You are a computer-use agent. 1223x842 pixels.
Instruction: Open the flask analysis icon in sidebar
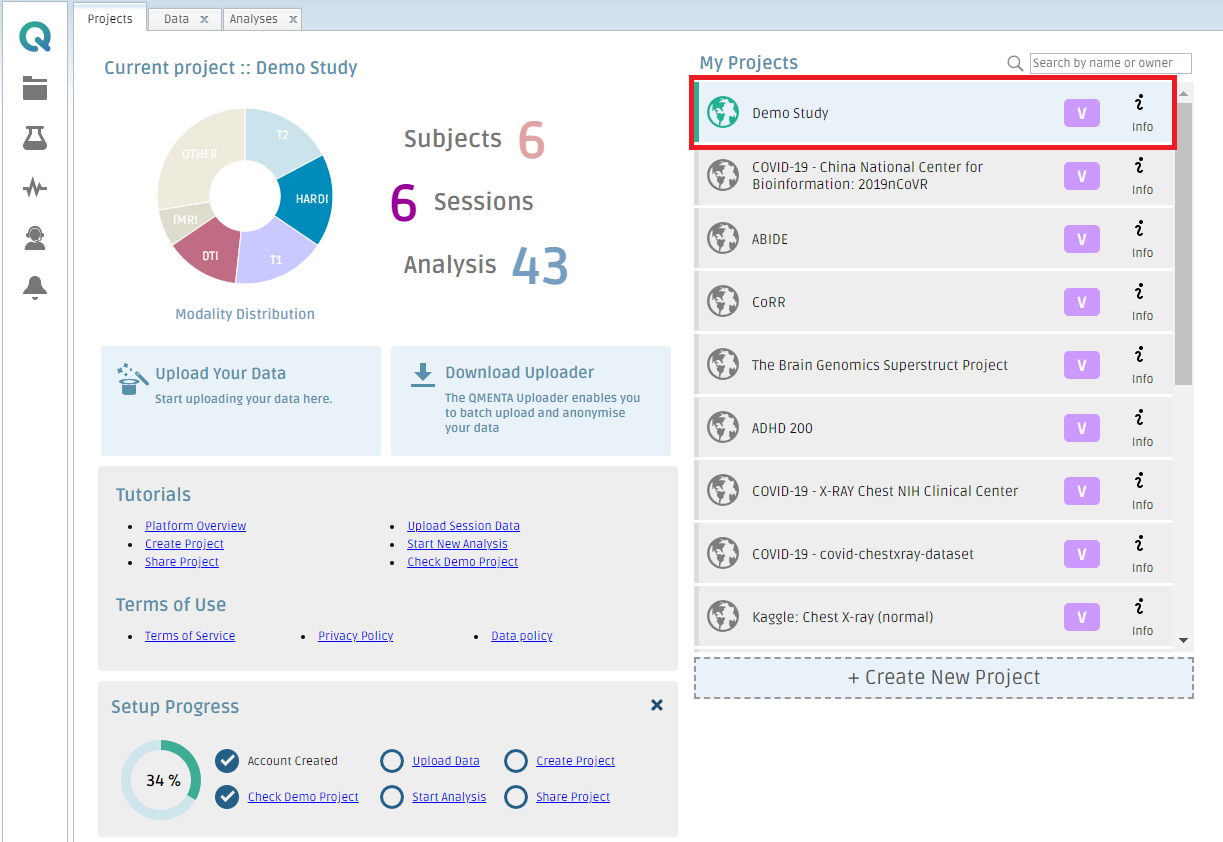click(x=35, y=138)
